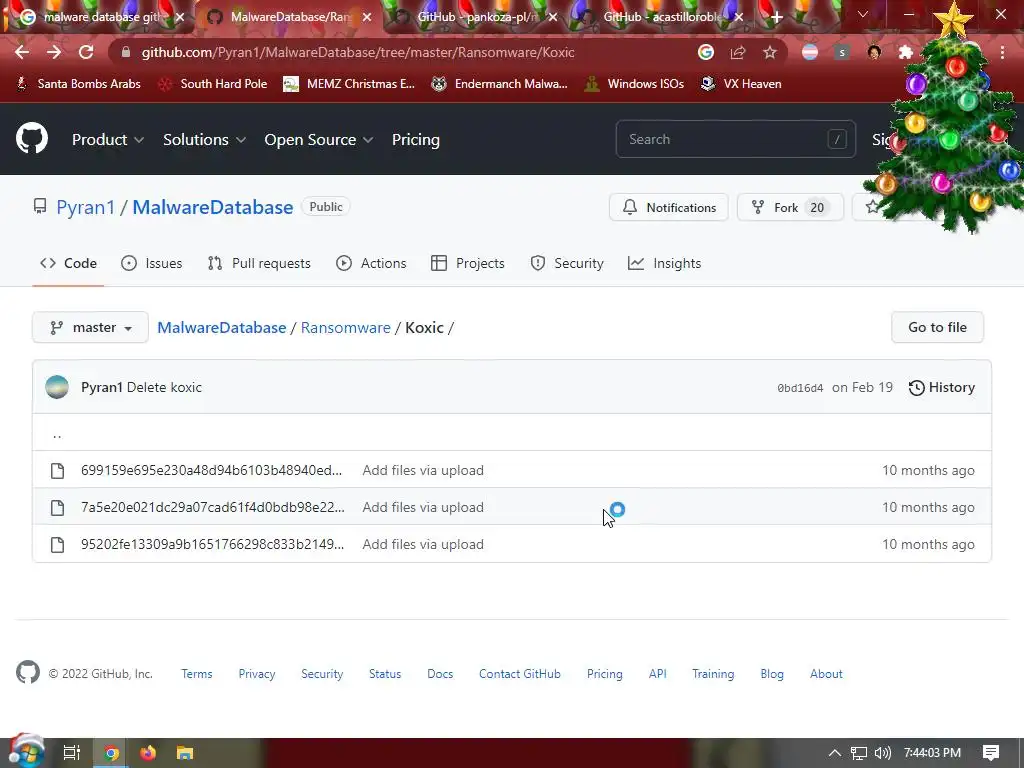Viewport: 1024px width, 768px height.
Task: Focus the GitHub Search input field
Action: click(735, 139)
